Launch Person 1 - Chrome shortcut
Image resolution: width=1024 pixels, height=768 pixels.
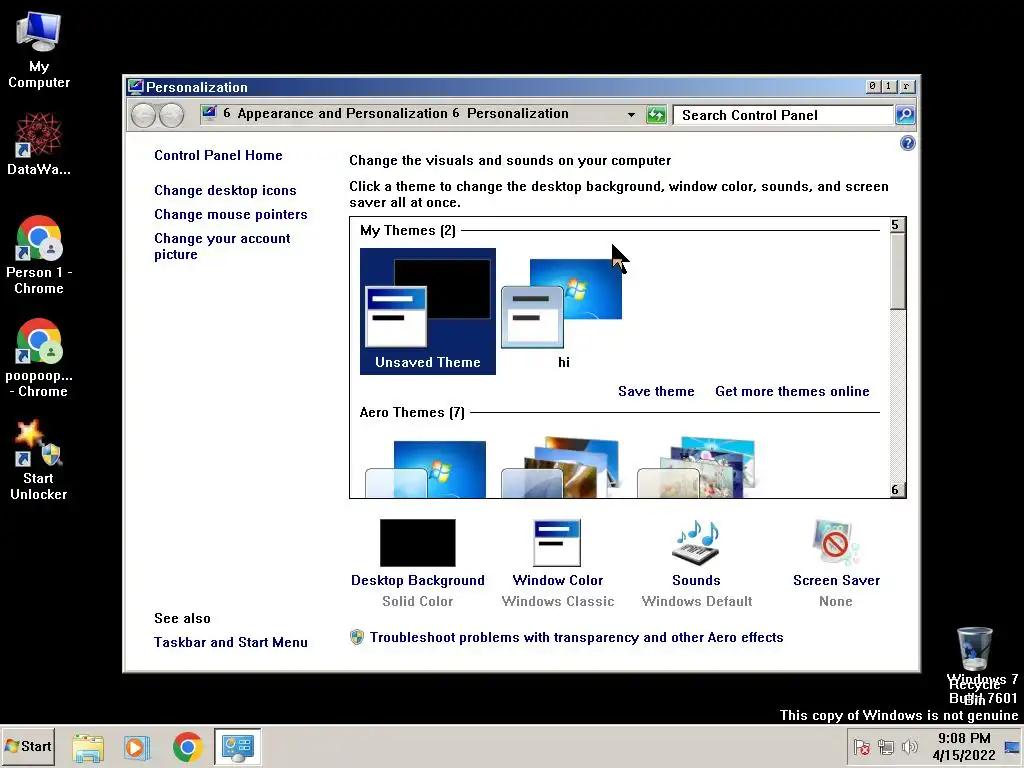[x=39, y=255]
